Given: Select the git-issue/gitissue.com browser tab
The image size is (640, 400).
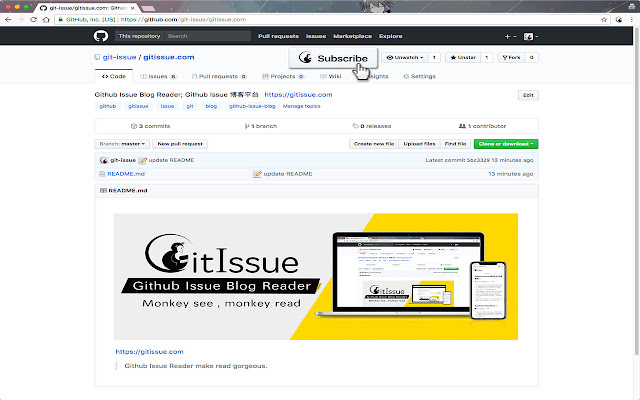Looking at the screenshot, I should pos(88,8).
